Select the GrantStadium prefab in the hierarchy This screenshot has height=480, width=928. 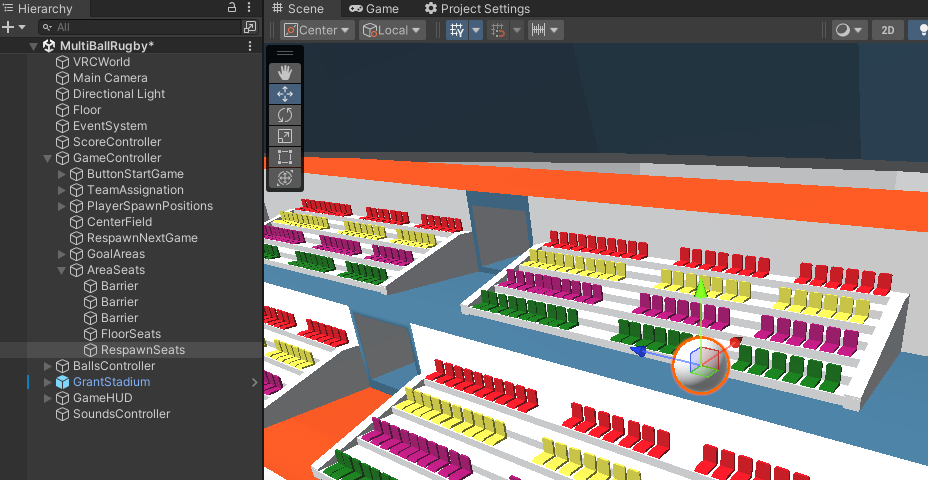coord(111,382)
